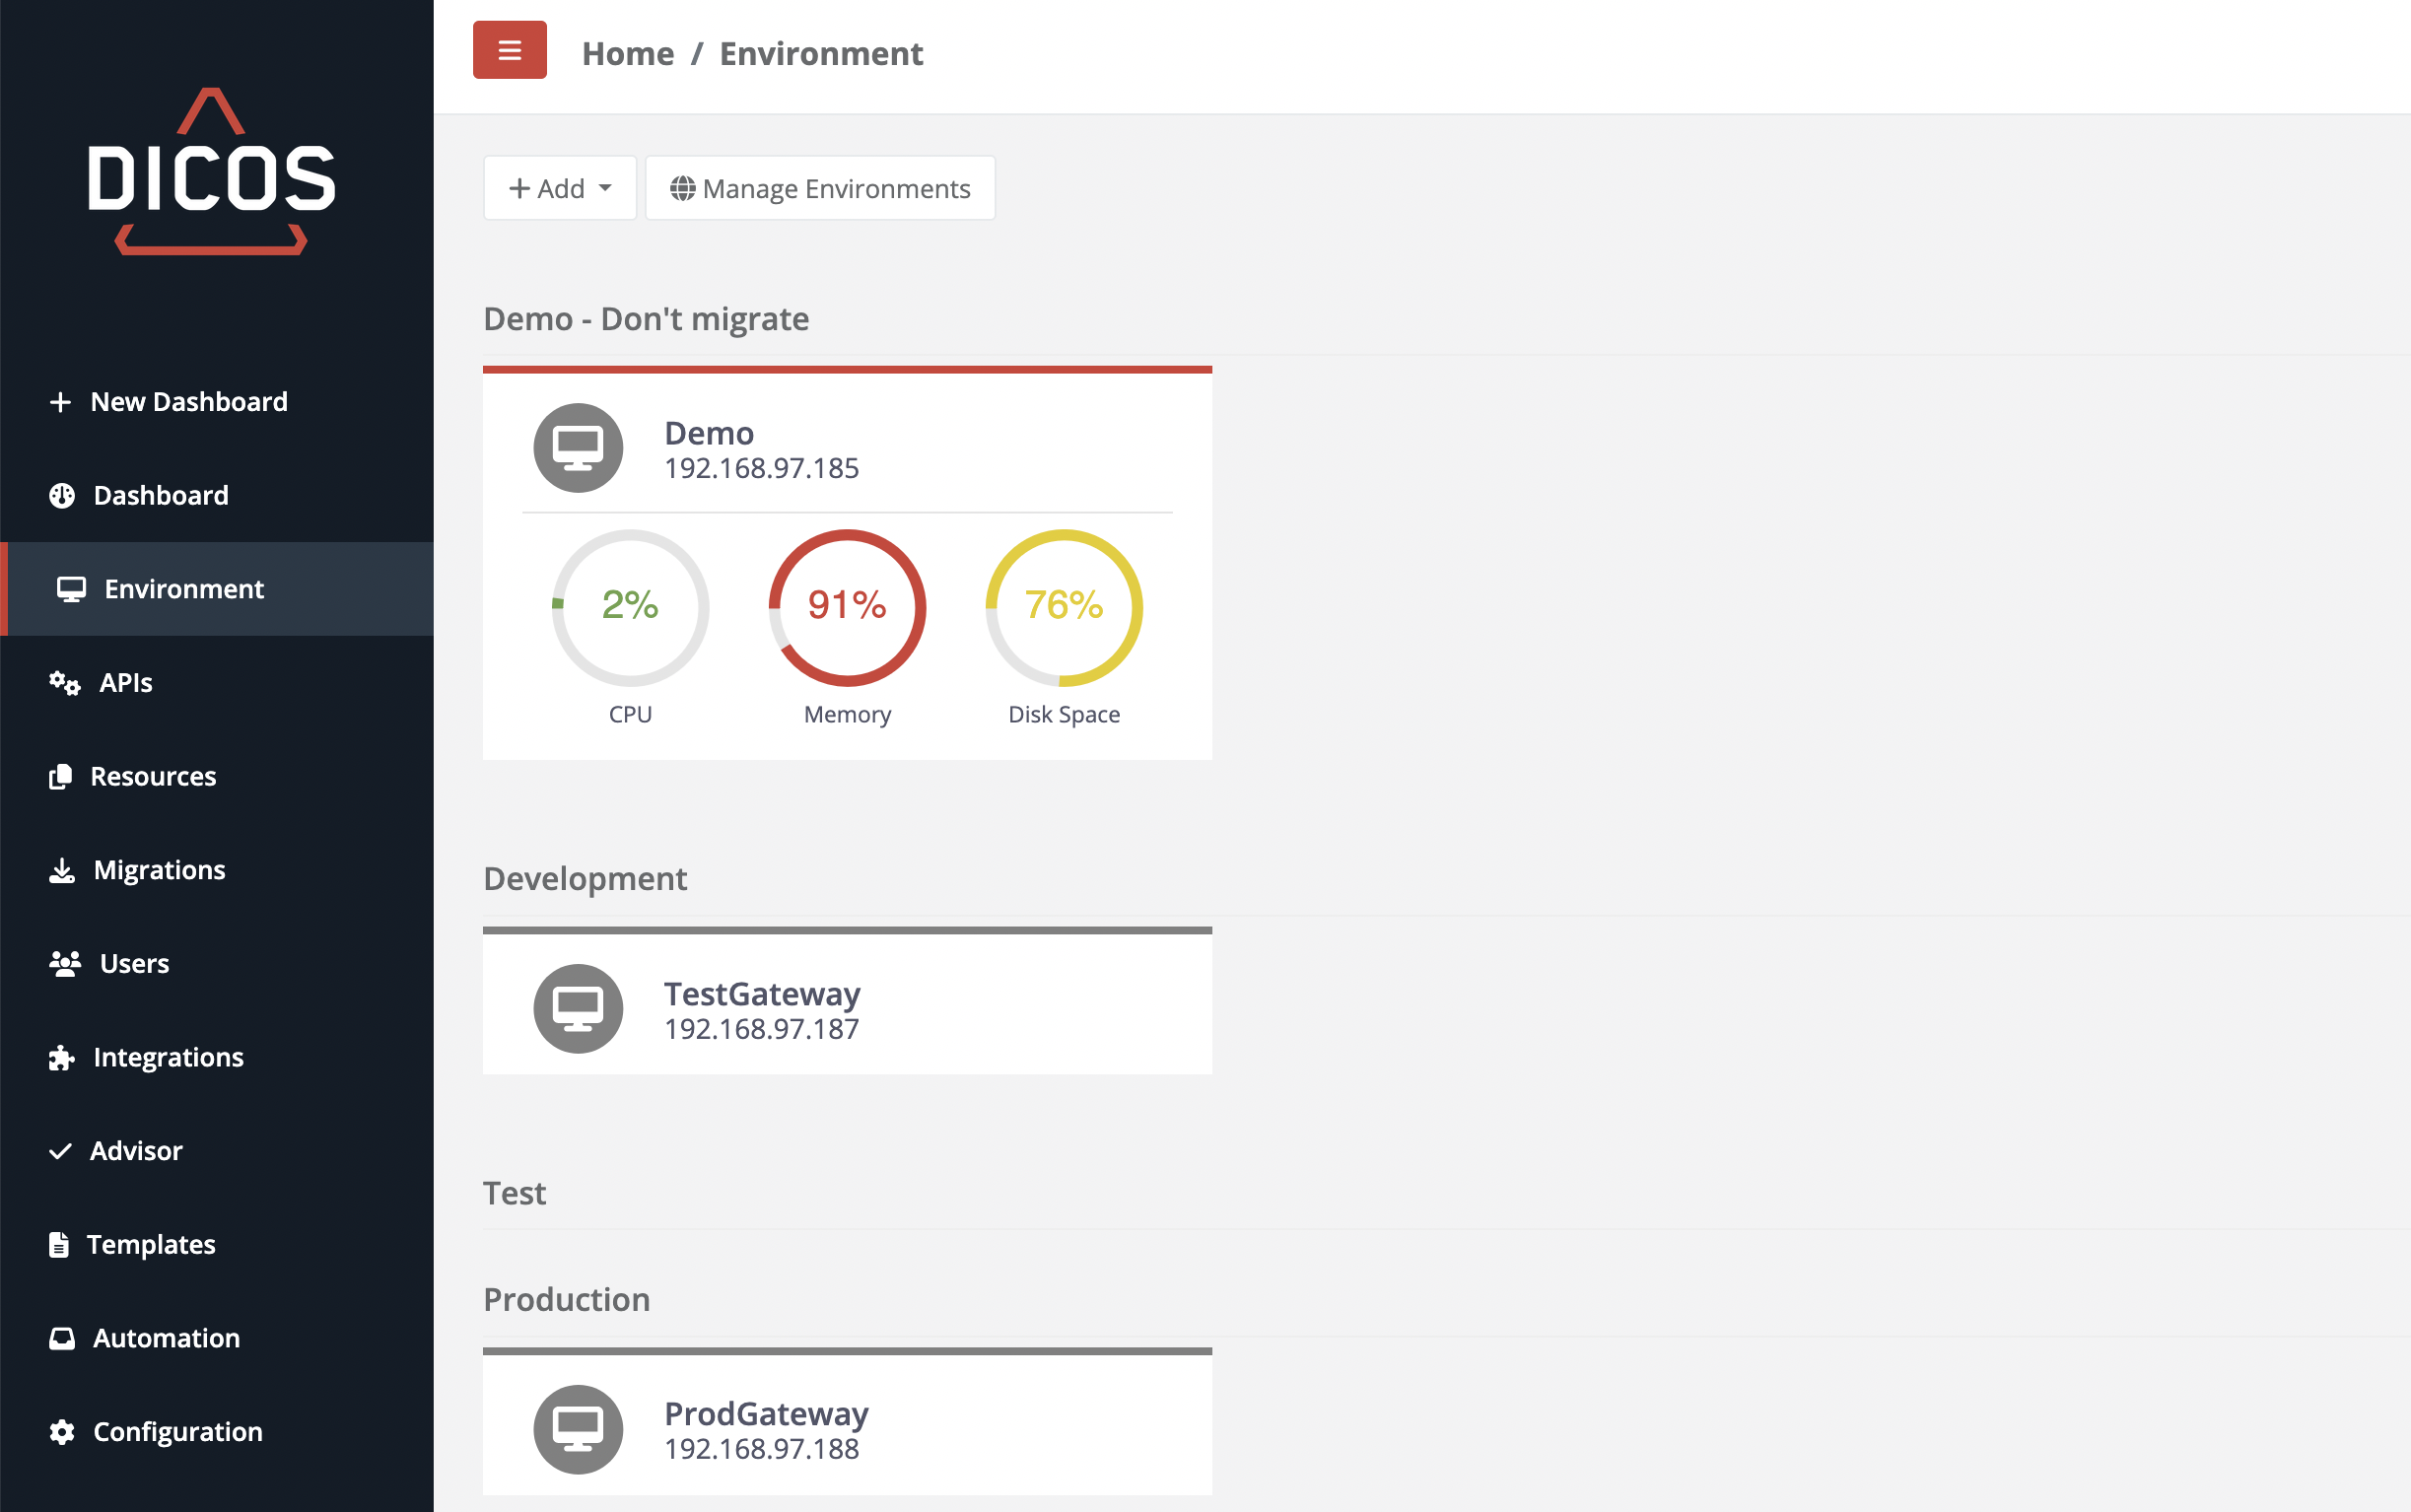This screenshot has width=2411, height=1512.
Task: Click the Templates document icon
Action: click(x=59, y=1245)
